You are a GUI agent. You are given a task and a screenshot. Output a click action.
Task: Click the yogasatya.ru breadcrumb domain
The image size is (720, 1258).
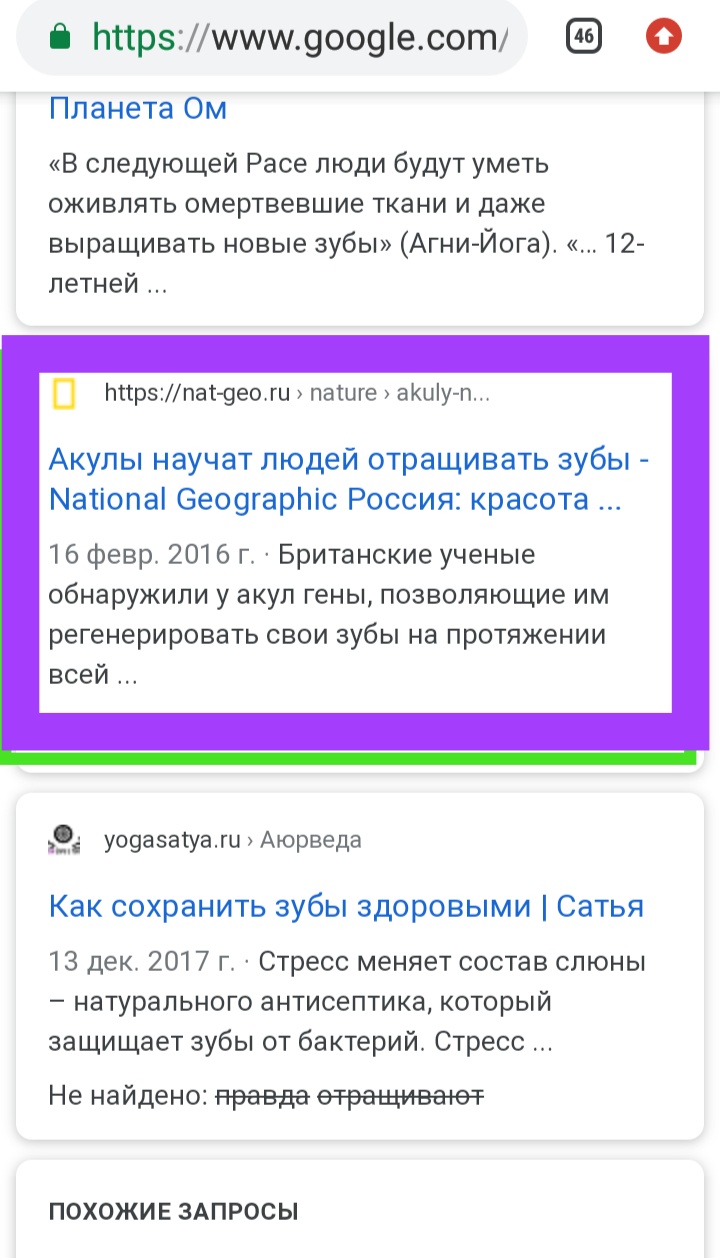pyautogui.click(x=172, y=840)
